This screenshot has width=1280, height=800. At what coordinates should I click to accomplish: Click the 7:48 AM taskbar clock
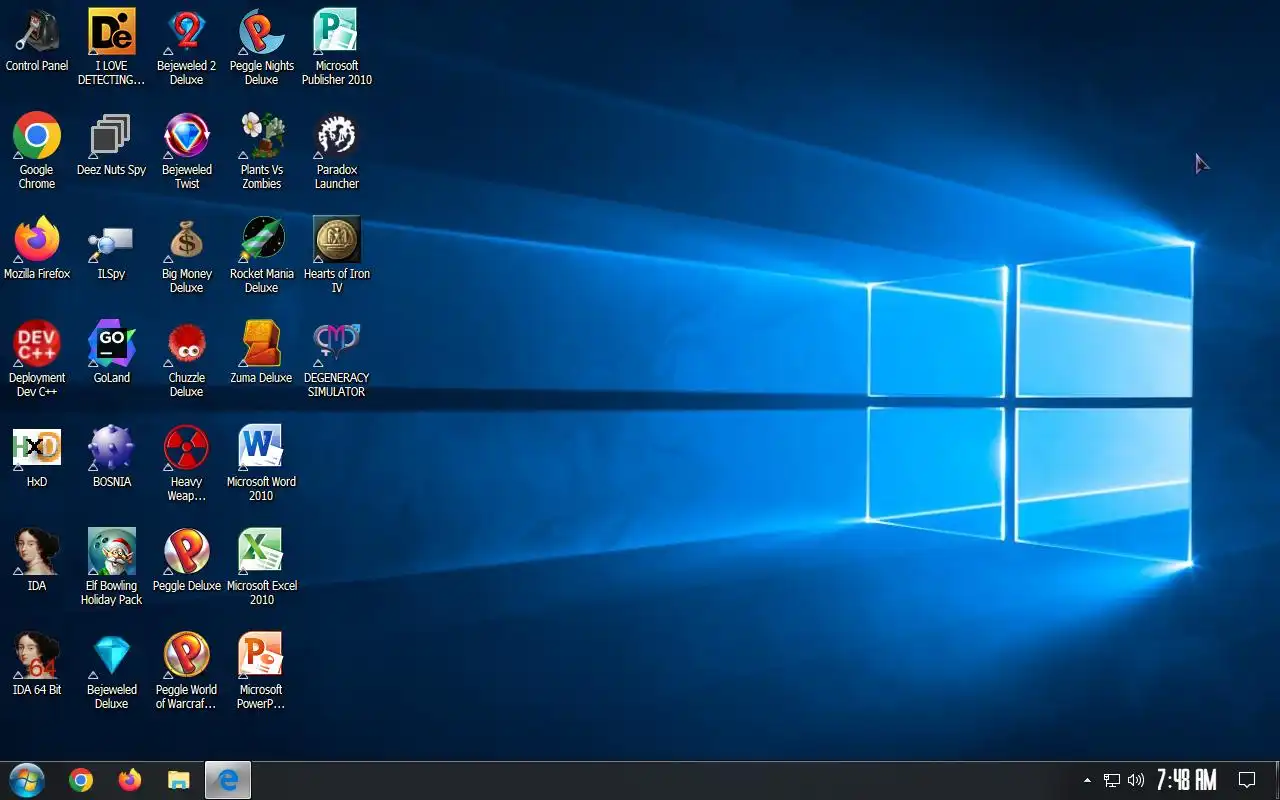pos(1187,780)
